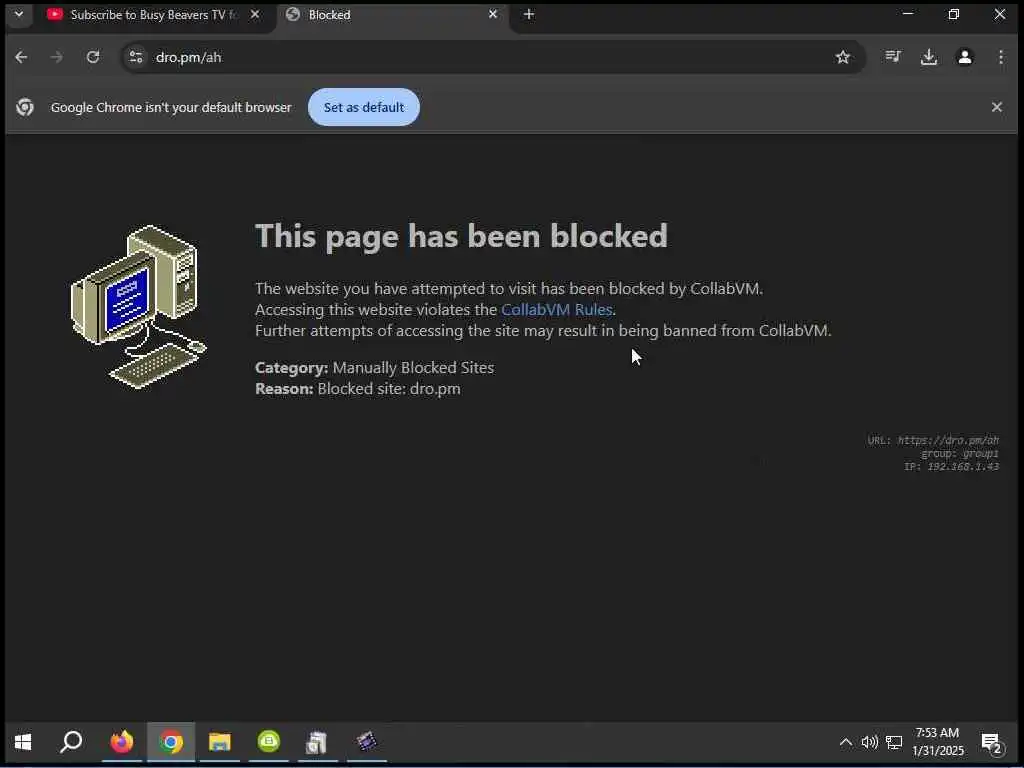Open the Windows Start menu
Image resolution: width=1024 pixels, height=768 pixels.
23,743
